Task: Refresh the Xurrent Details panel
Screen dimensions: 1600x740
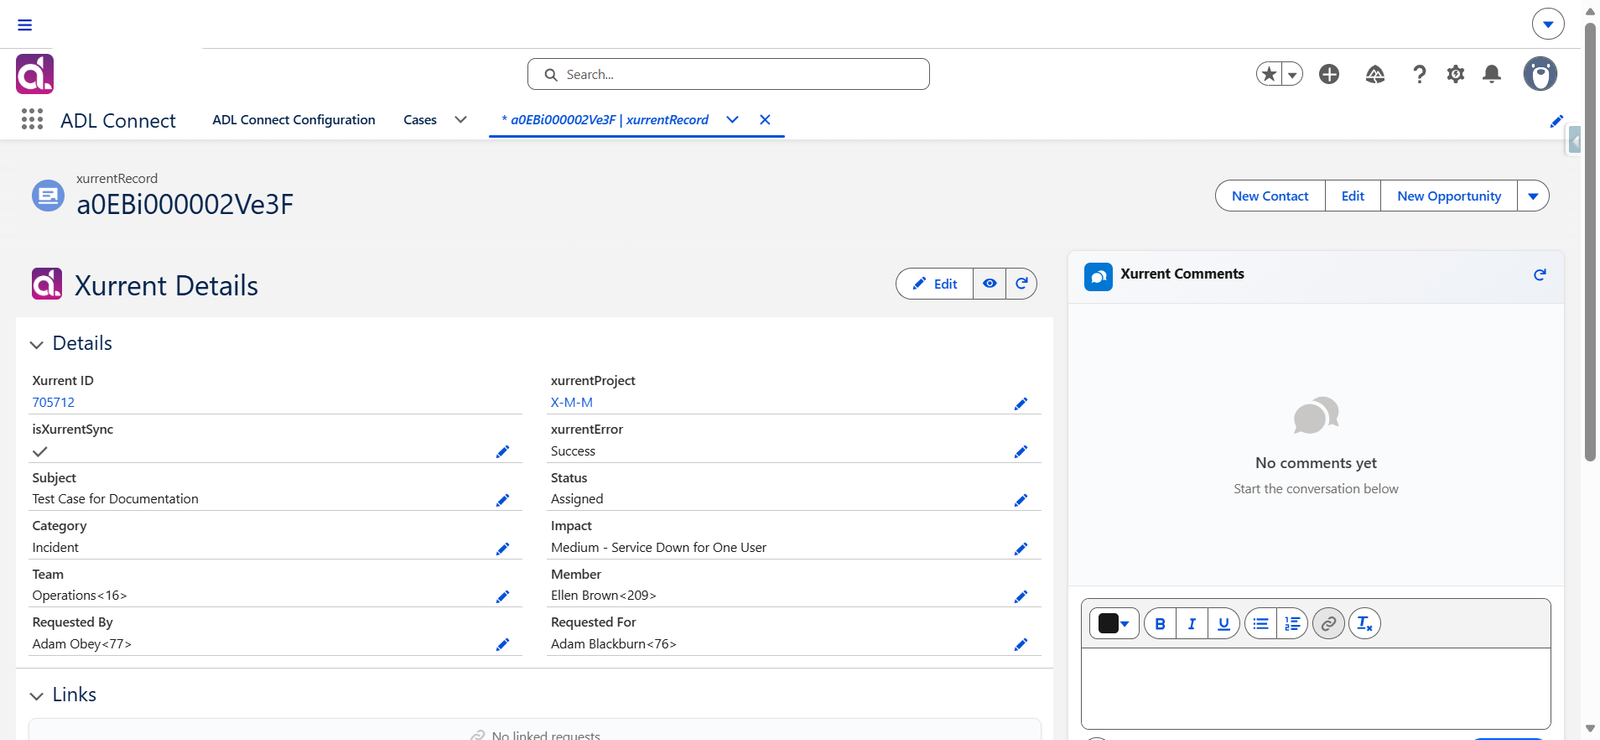Action: point(1021,284)
